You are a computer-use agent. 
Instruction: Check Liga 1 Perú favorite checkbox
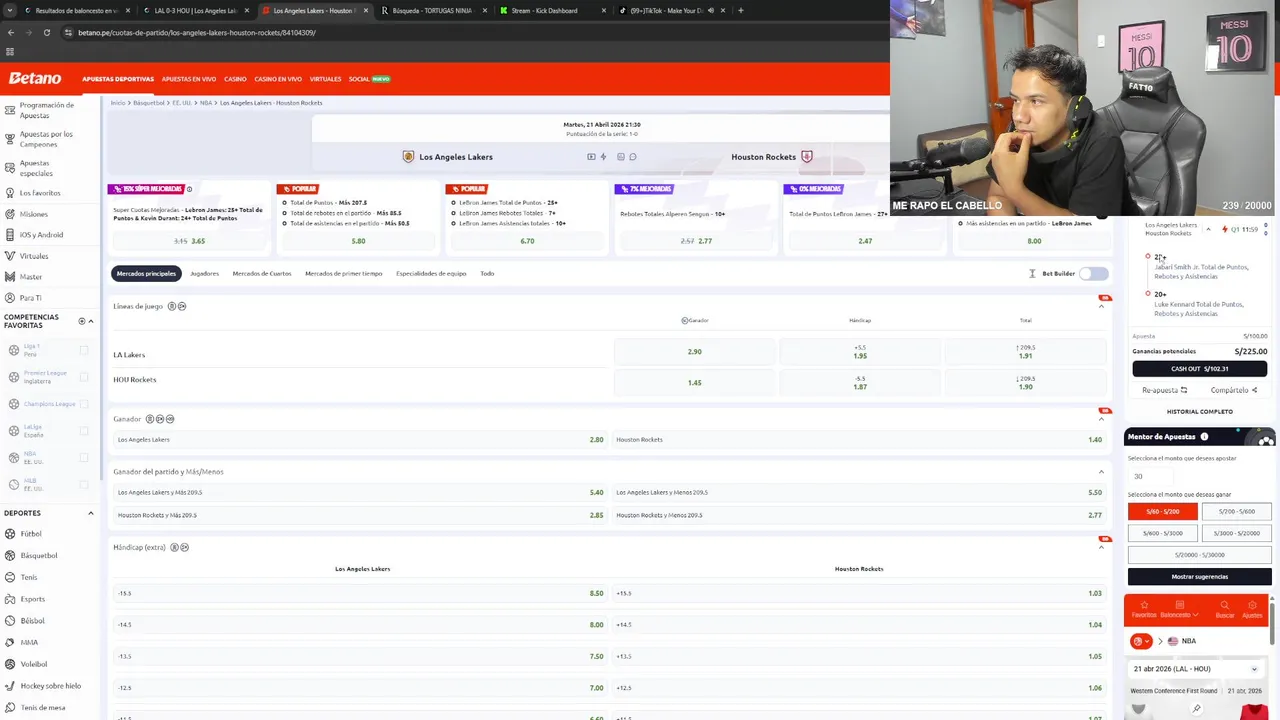coord(84,350)
